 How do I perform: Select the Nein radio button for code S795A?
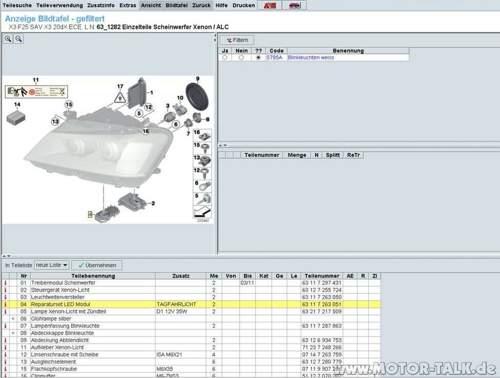tap(241, 57)
